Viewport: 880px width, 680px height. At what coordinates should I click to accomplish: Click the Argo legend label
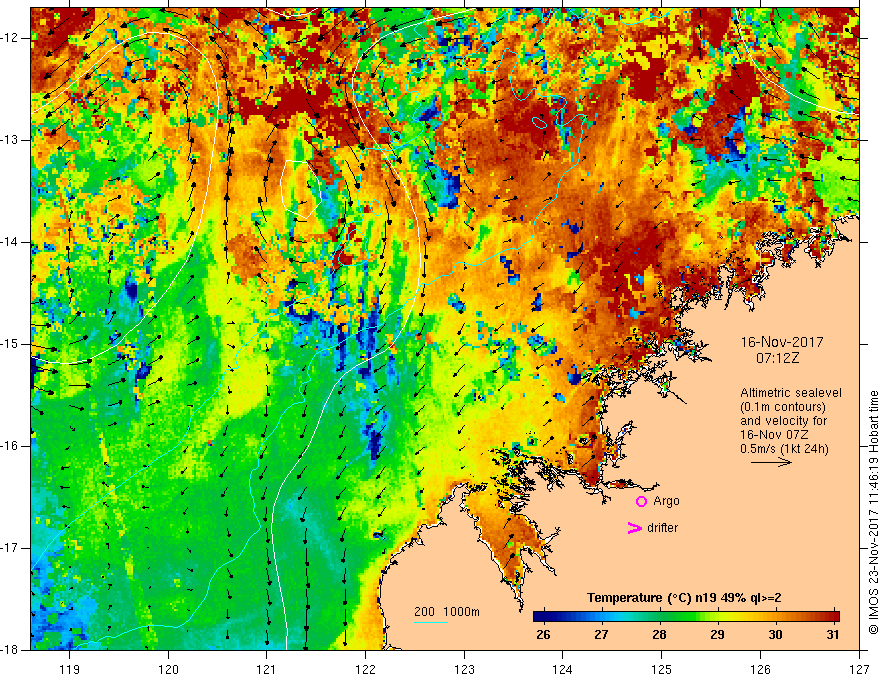(x=666, y=501)
